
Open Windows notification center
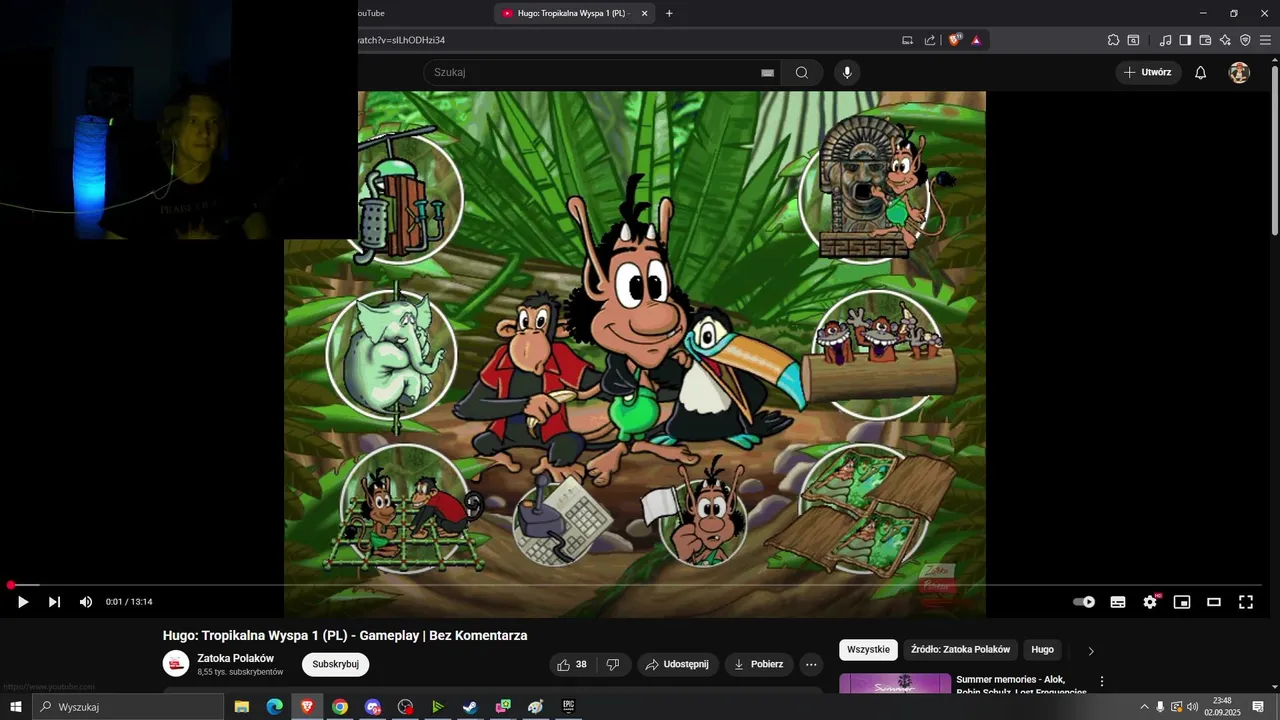click(x=1258, y=707)
